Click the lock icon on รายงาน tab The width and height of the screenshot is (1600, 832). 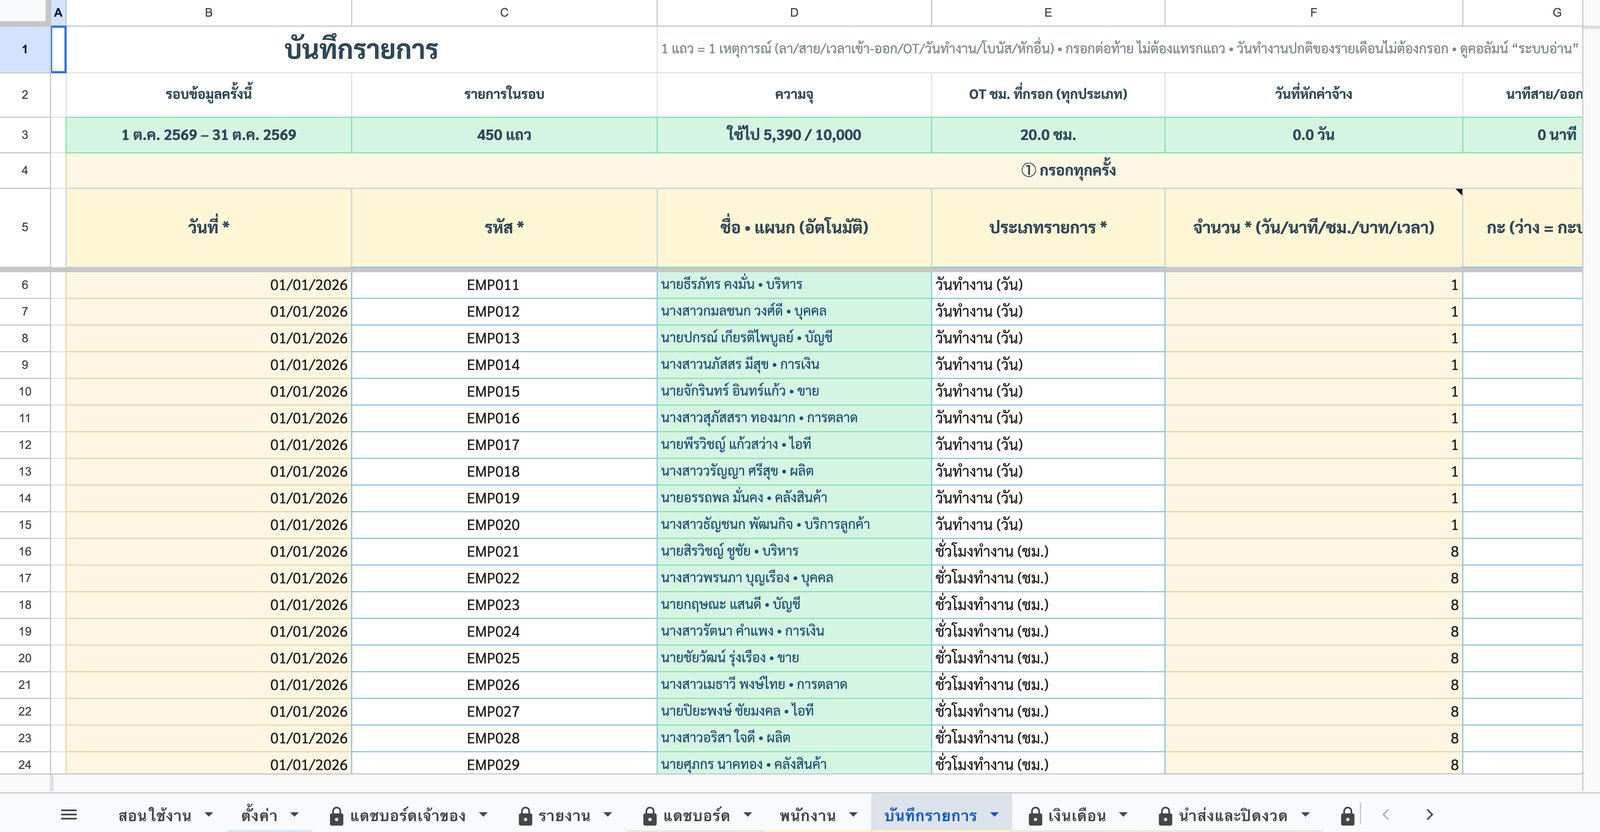(525, 816)
